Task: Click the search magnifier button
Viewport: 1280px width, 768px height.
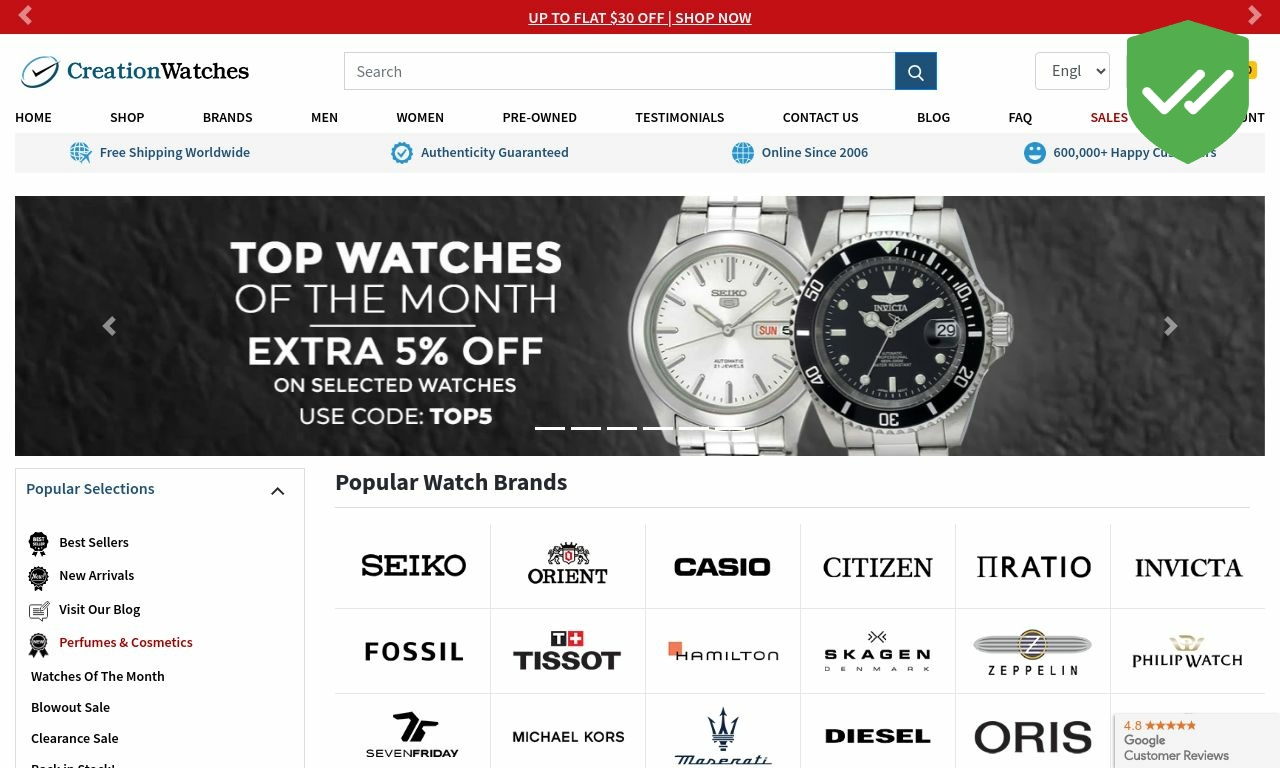Action: click(x=916, y=71)
